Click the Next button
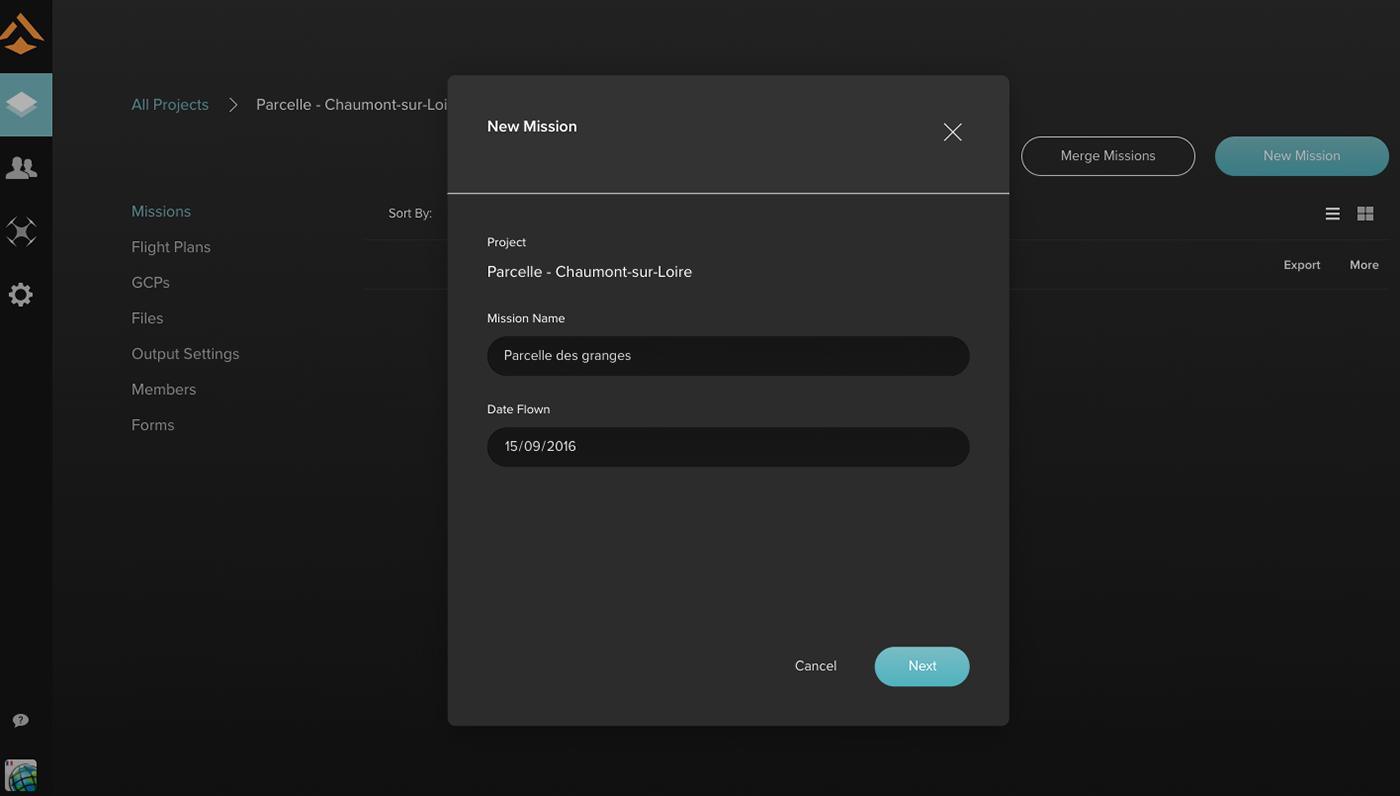 tap(922, 666)
